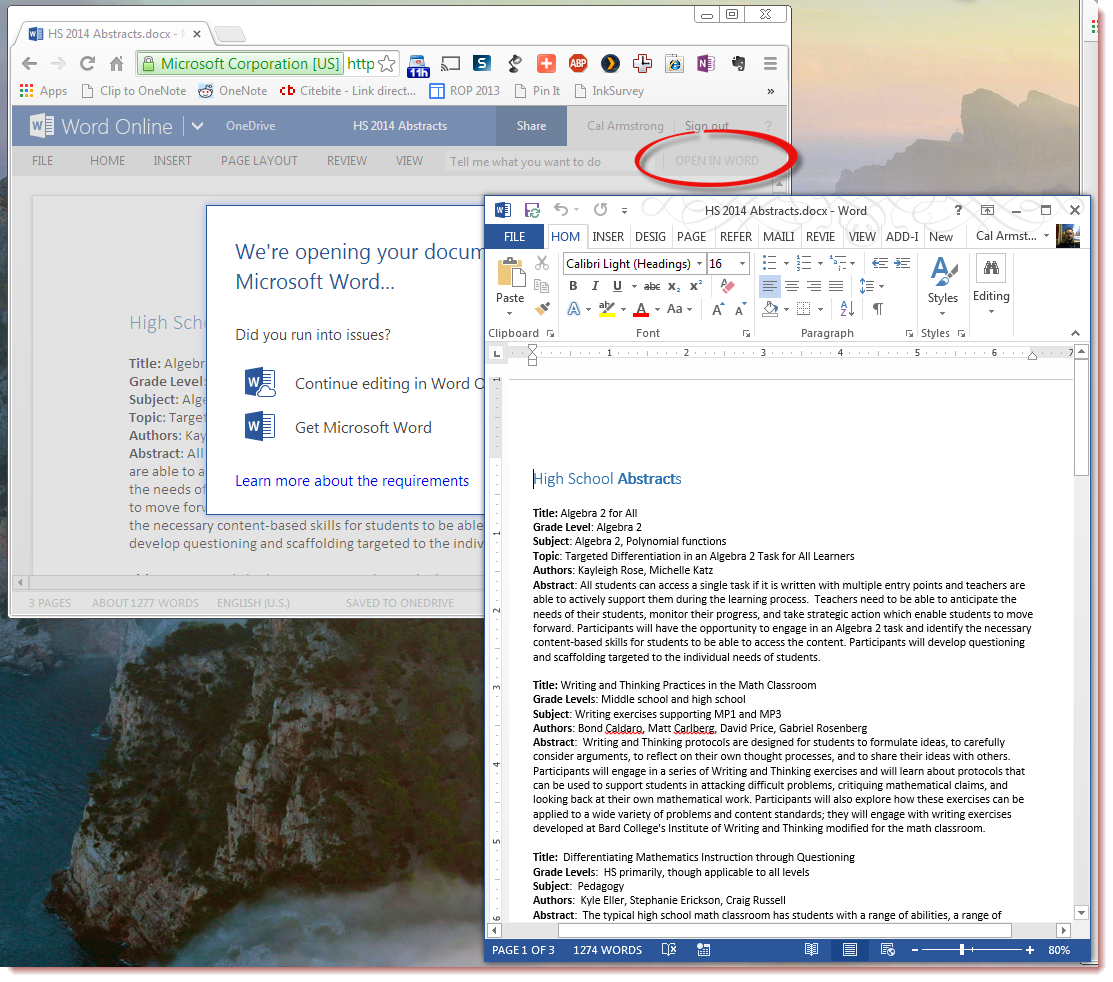1113x982 pixels.
Task: Click the Share button in Word Online
Action: [532, 126]
